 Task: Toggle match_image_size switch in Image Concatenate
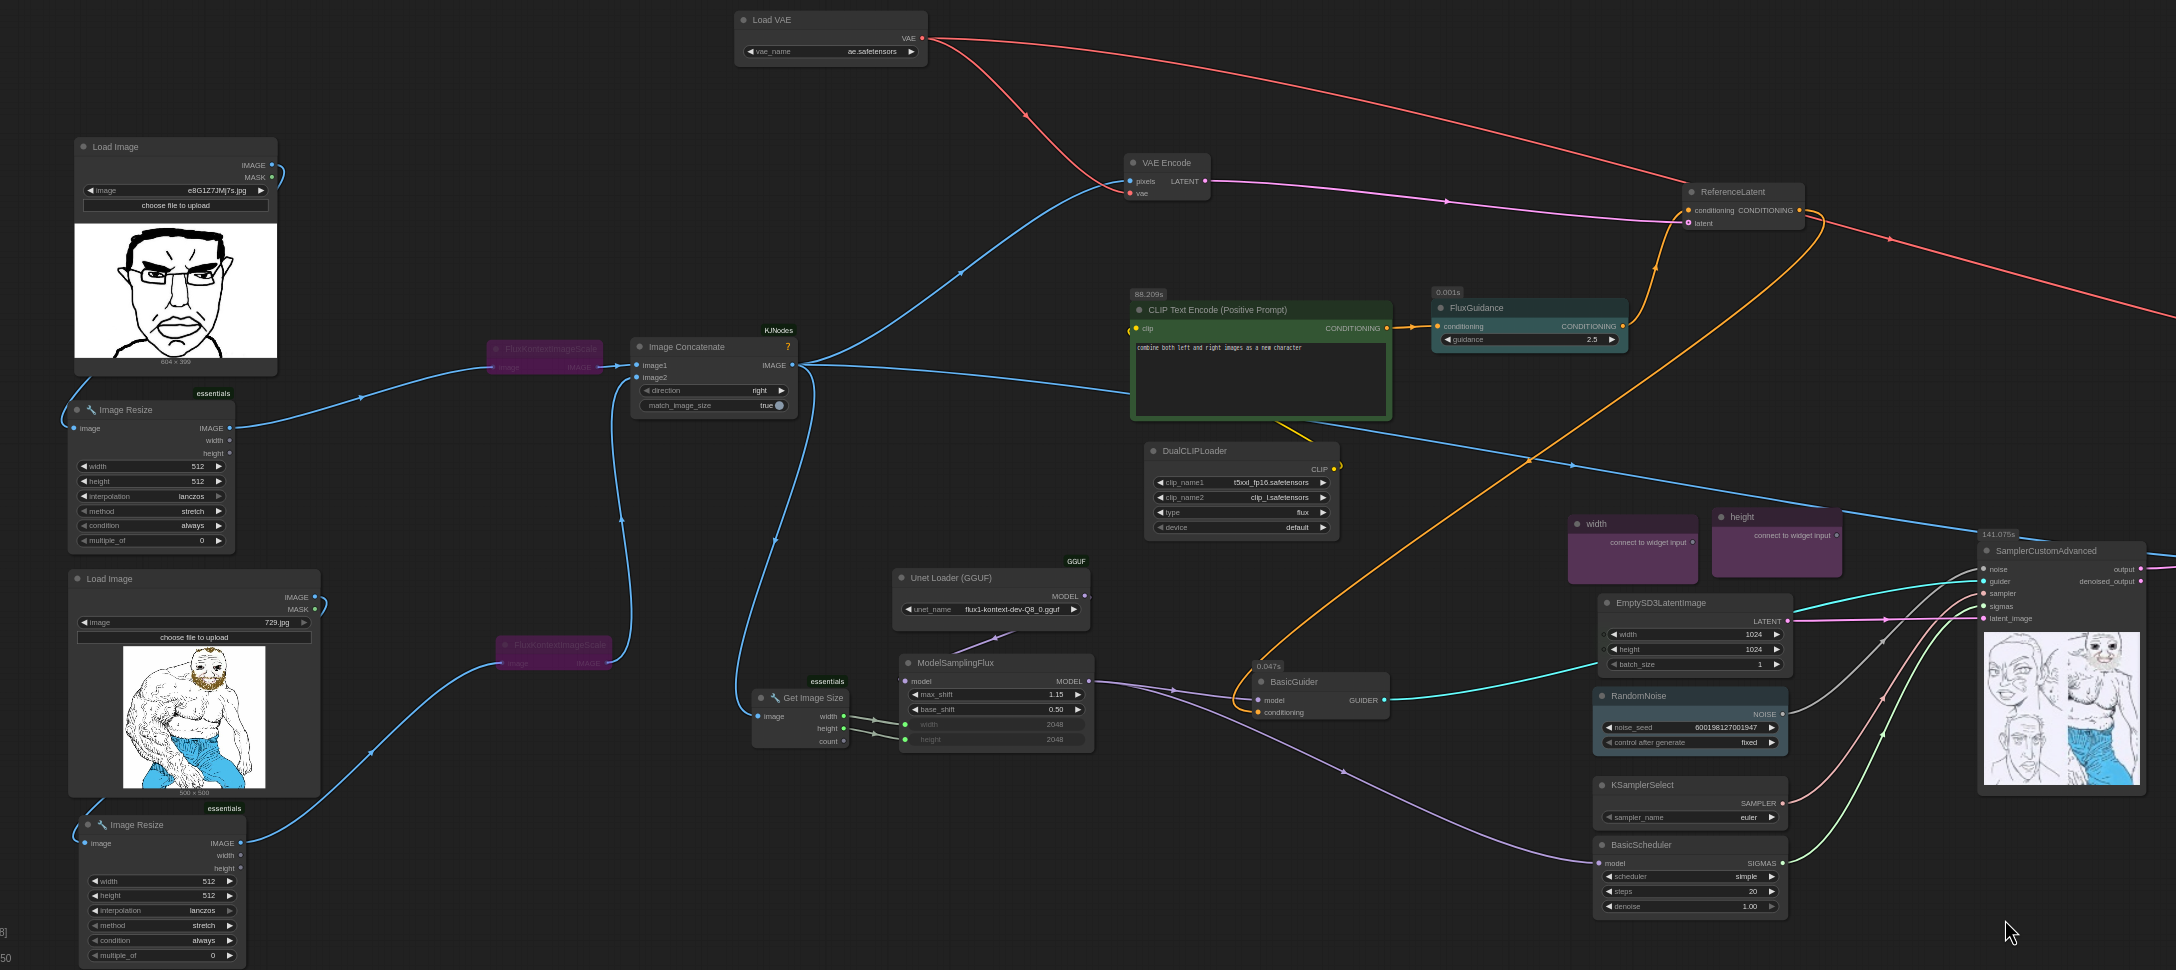point(779,406)
